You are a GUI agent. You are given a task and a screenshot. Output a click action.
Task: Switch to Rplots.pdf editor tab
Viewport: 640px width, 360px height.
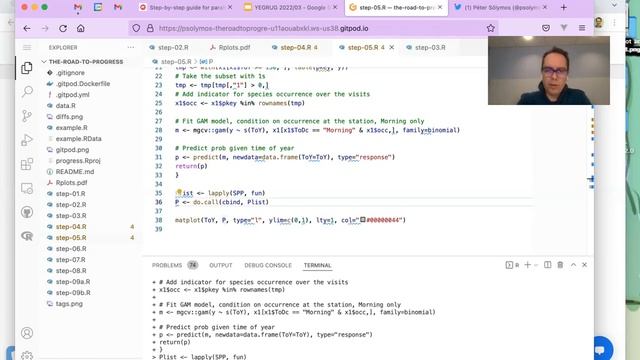(x=230, y=48)
